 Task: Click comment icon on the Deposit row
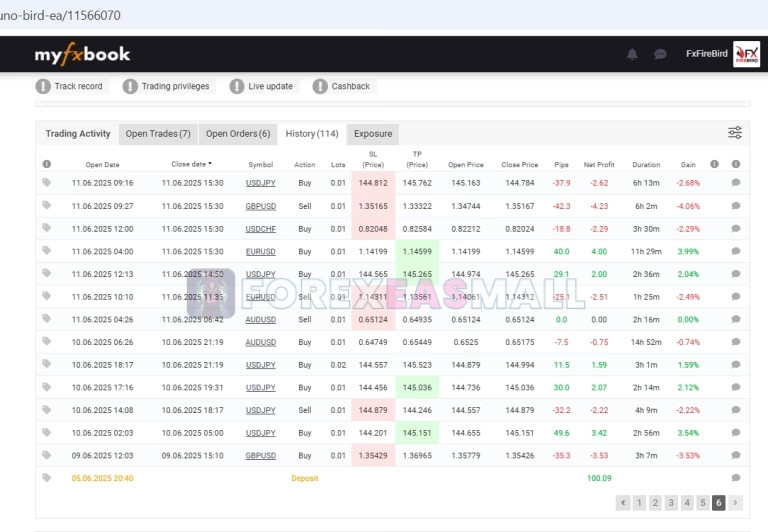pos(736,478)
